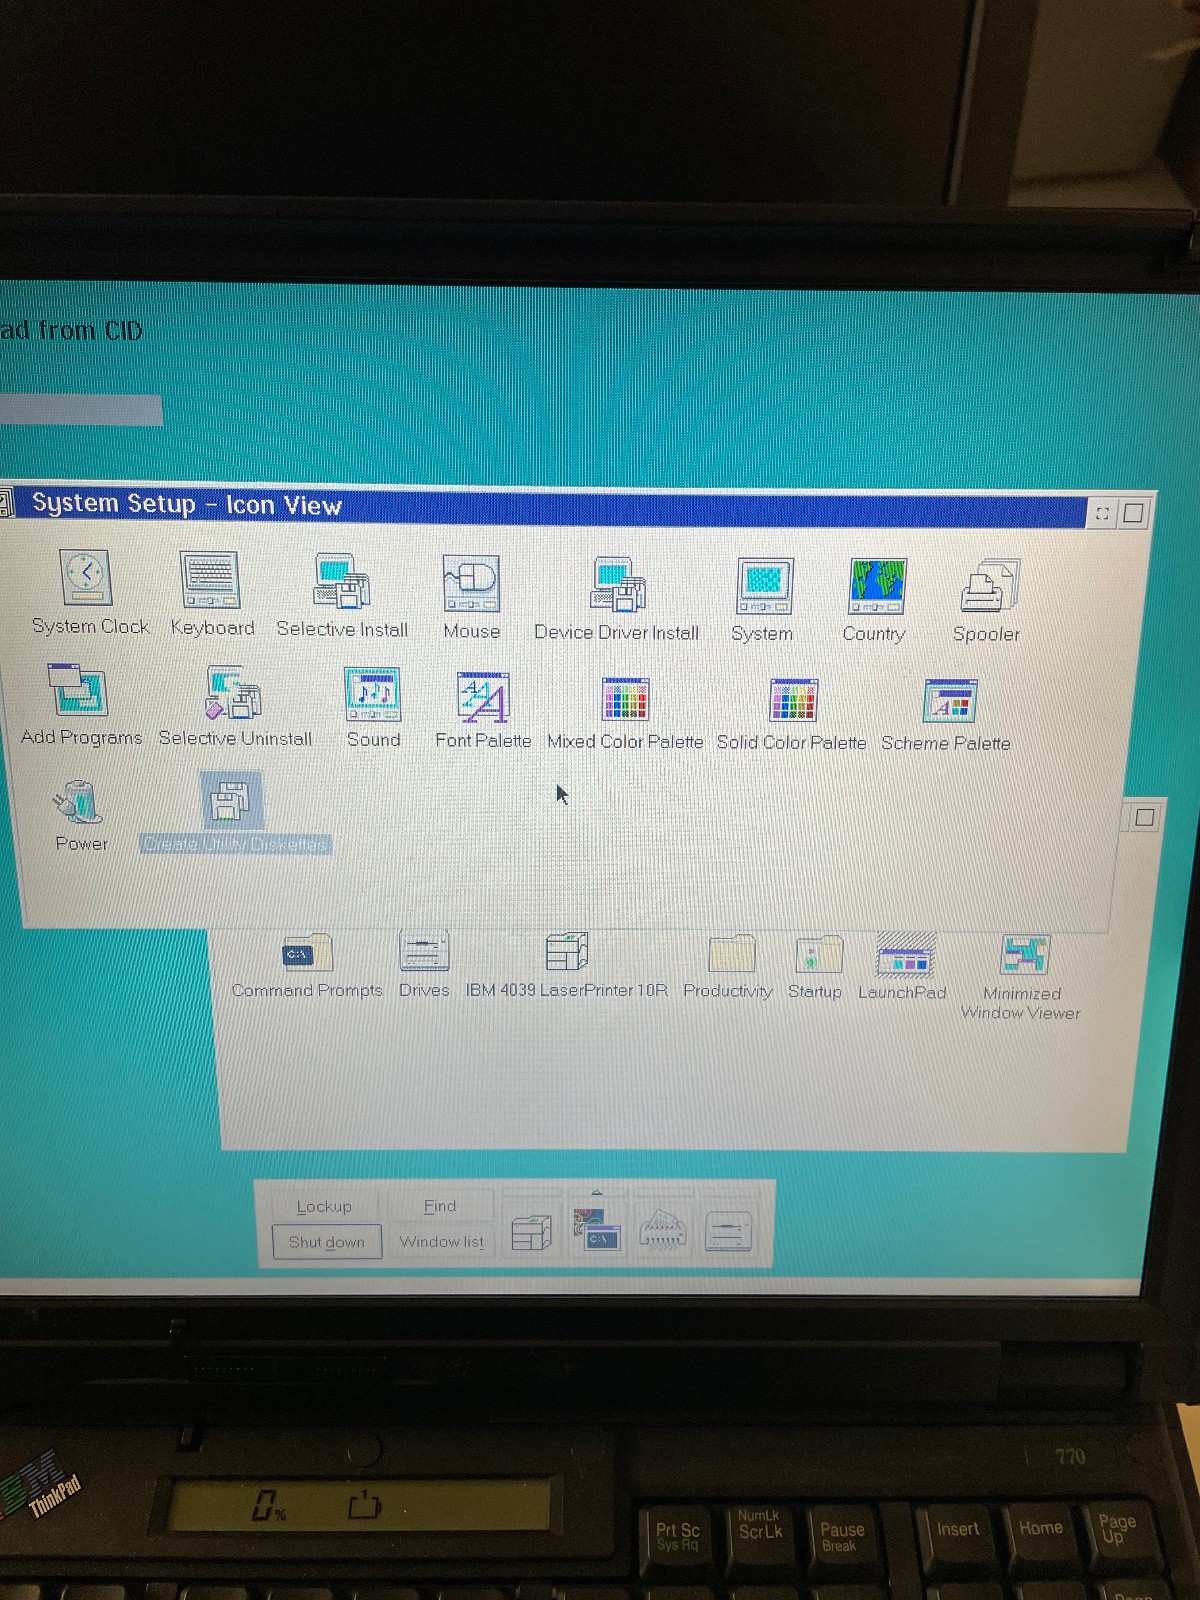Click the command prompt window icon on LaunchPad

(x=597, y=1231)
